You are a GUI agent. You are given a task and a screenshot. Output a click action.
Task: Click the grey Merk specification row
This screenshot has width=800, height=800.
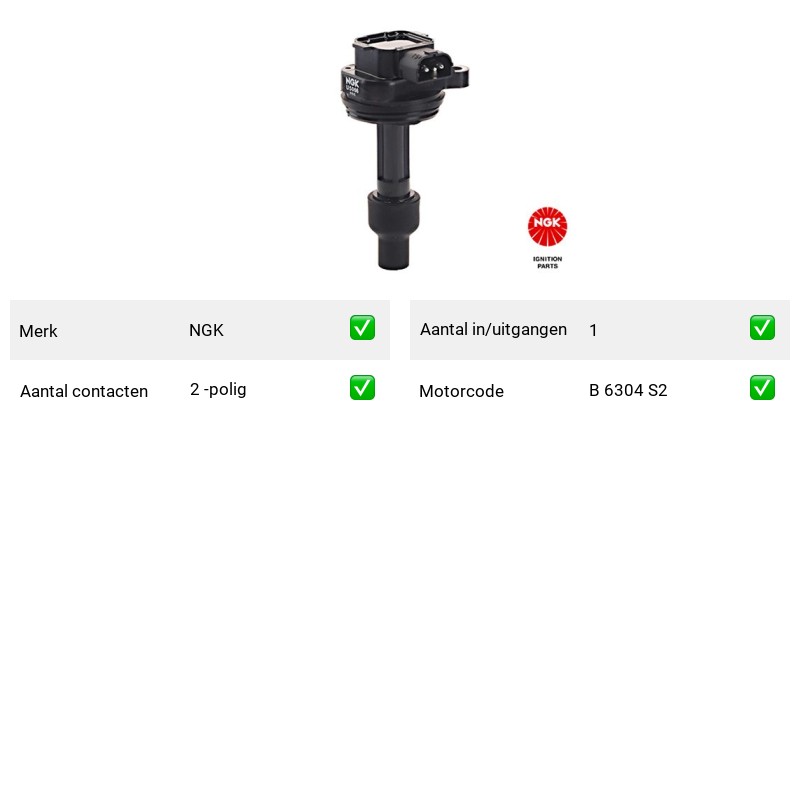pyautogui.click(x=200, y=330)
